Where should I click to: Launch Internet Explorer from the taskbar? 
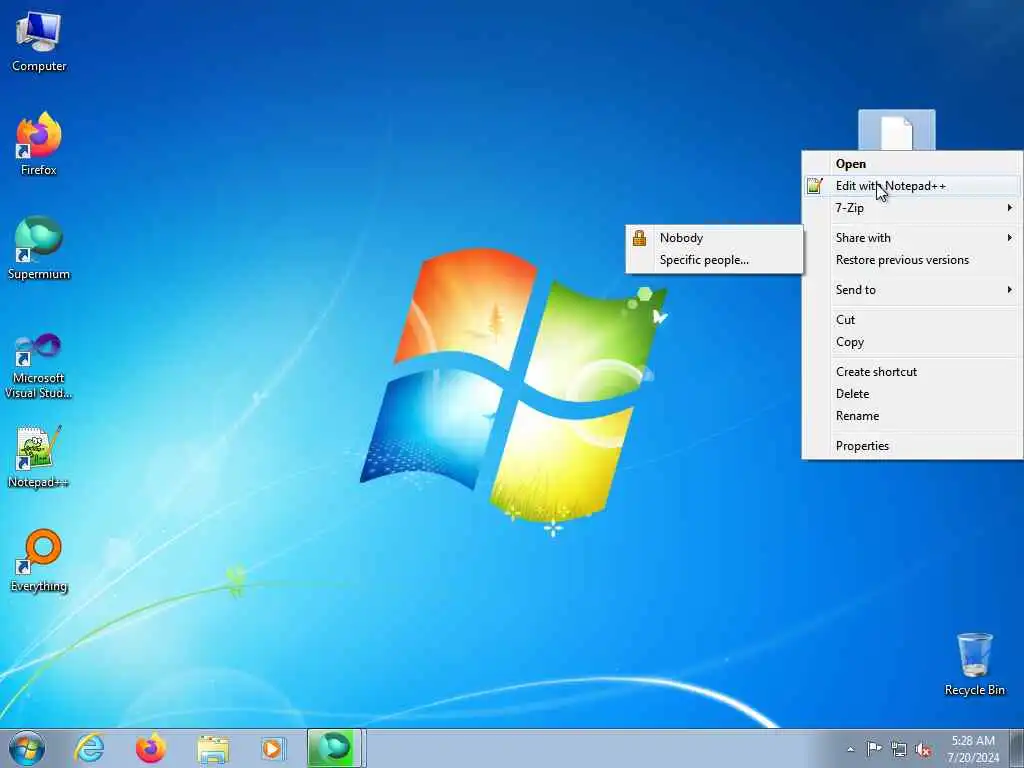(89, 748)
